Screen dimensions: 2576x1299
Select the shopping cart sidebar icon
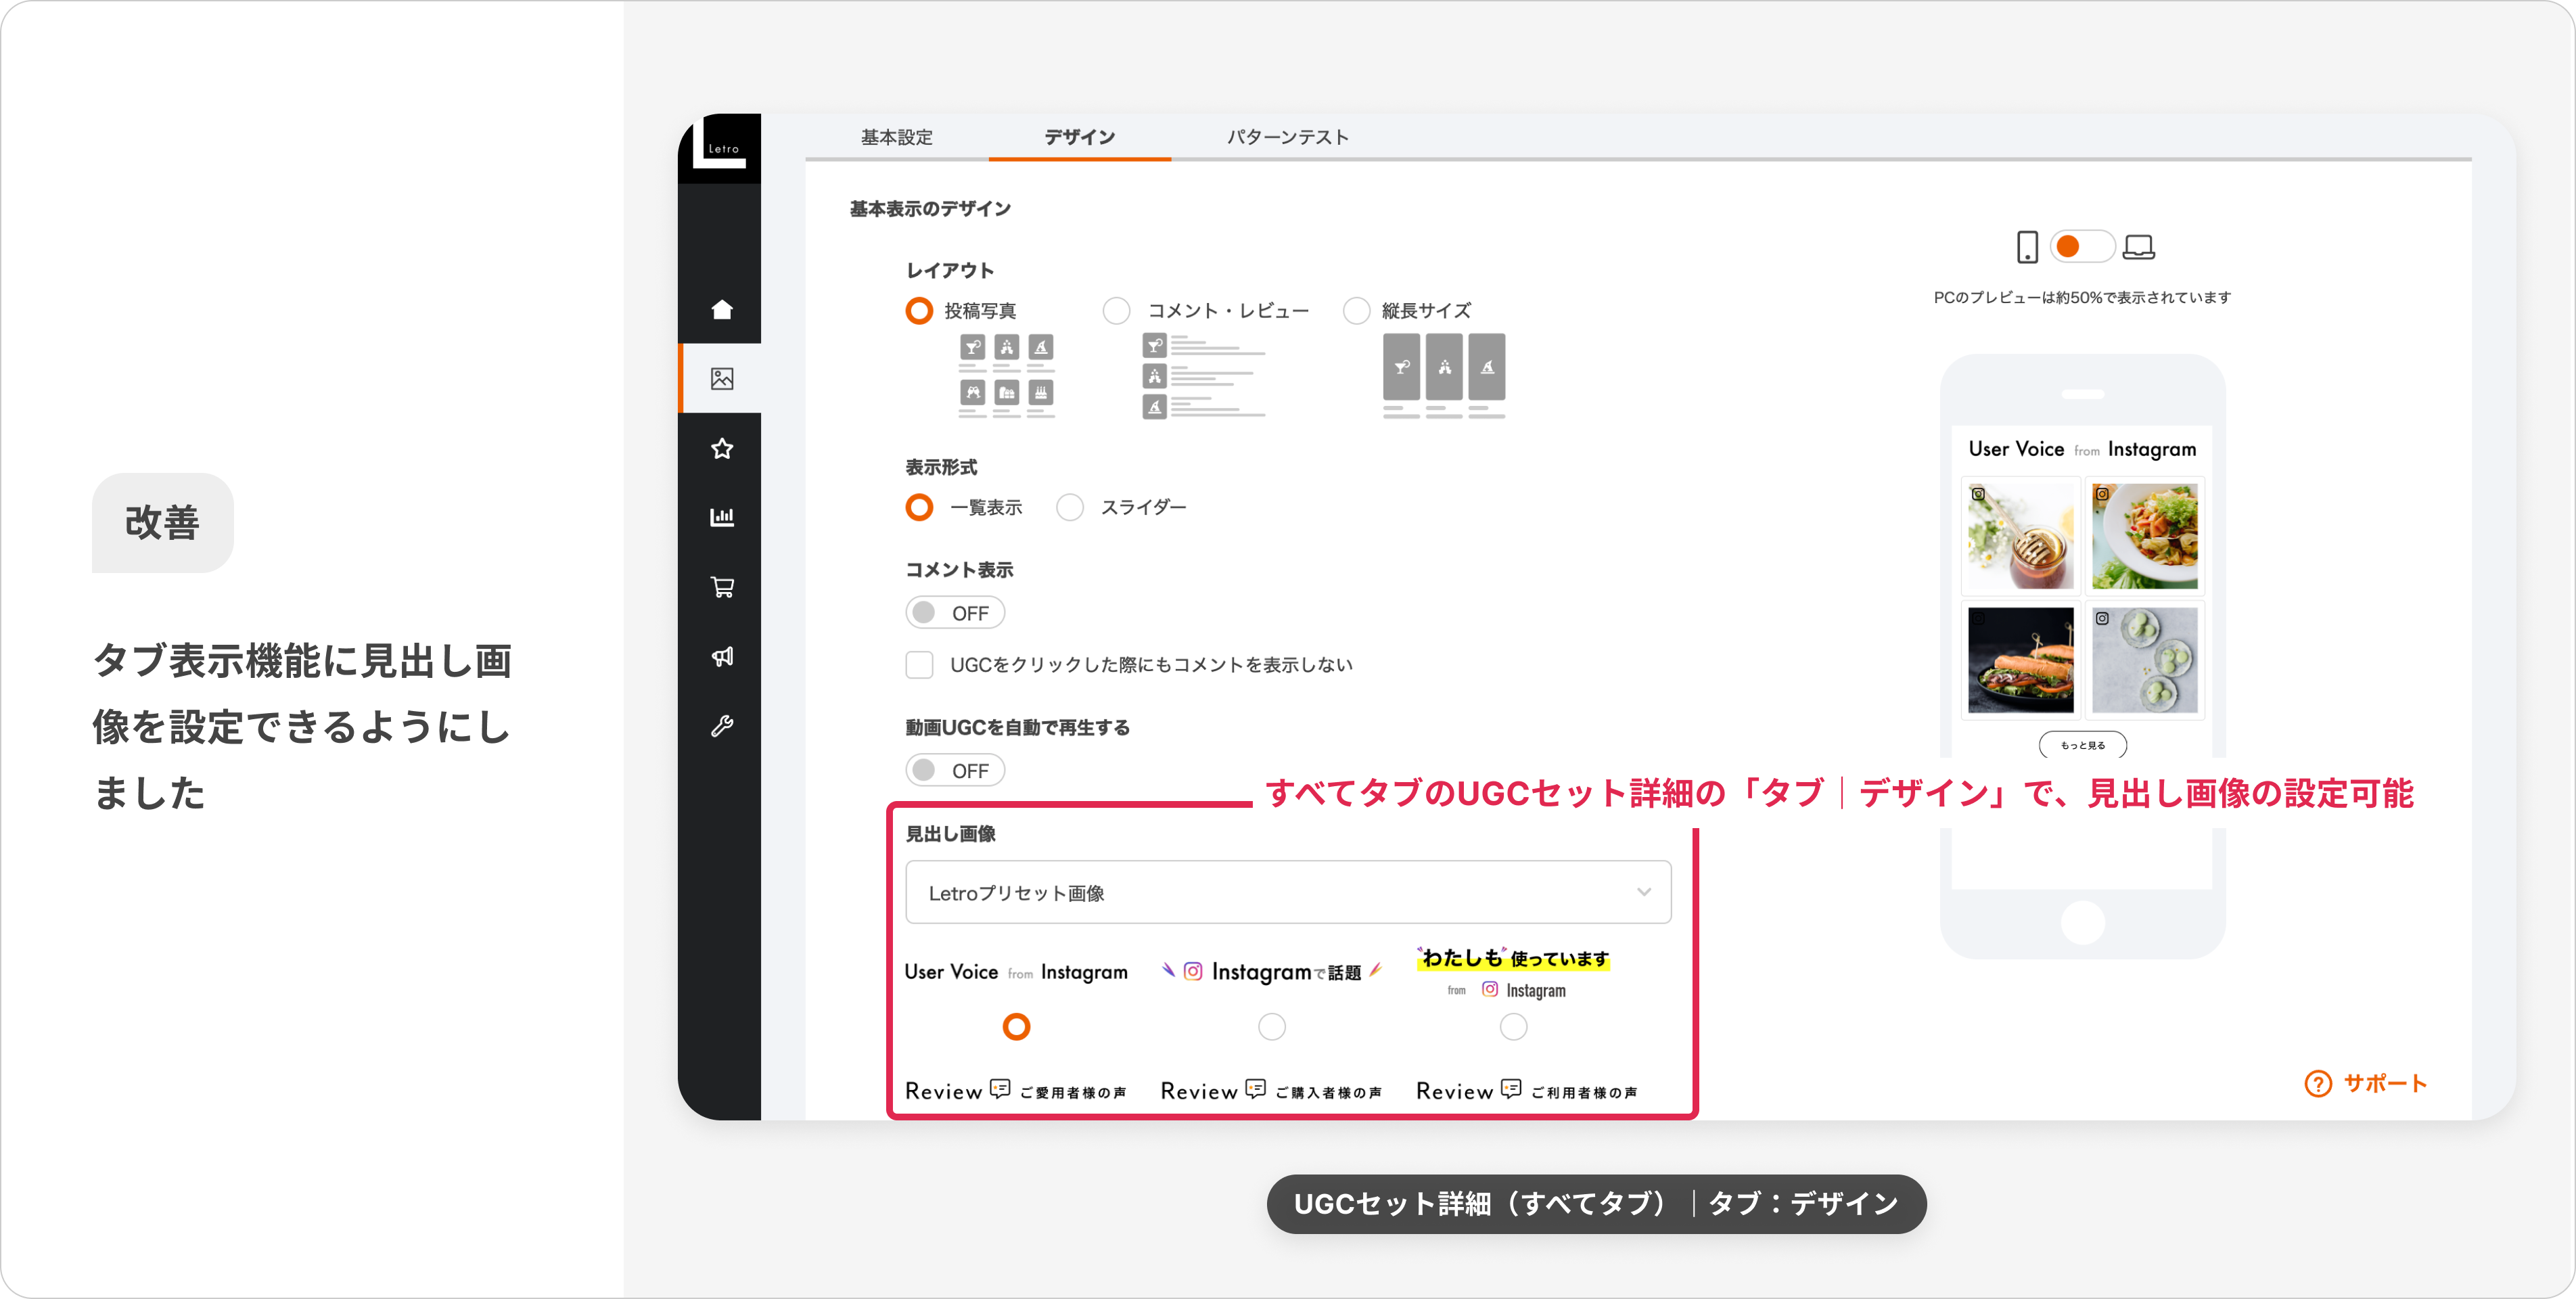coord(722,586)
